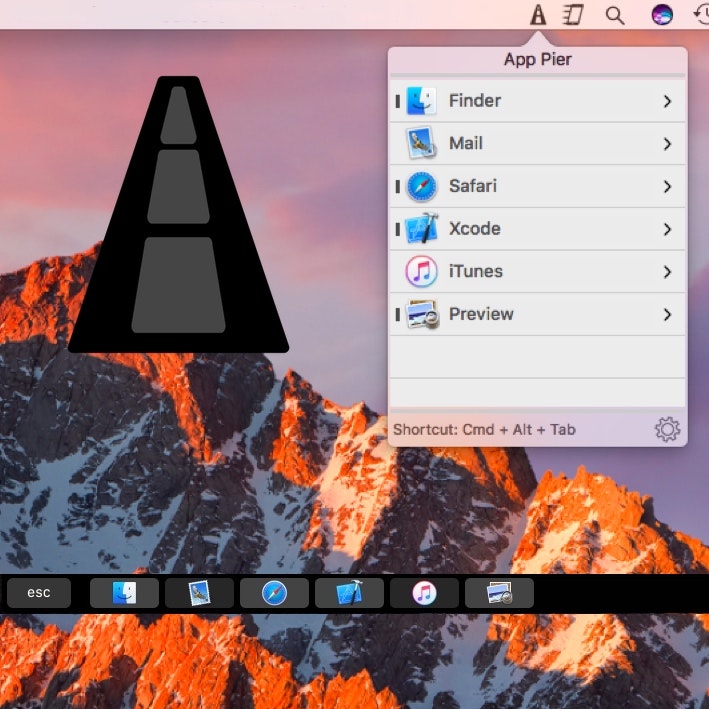Click the Time Machine menu bar icon
Viewport: 709px width, 709px height.
[700, 15]
